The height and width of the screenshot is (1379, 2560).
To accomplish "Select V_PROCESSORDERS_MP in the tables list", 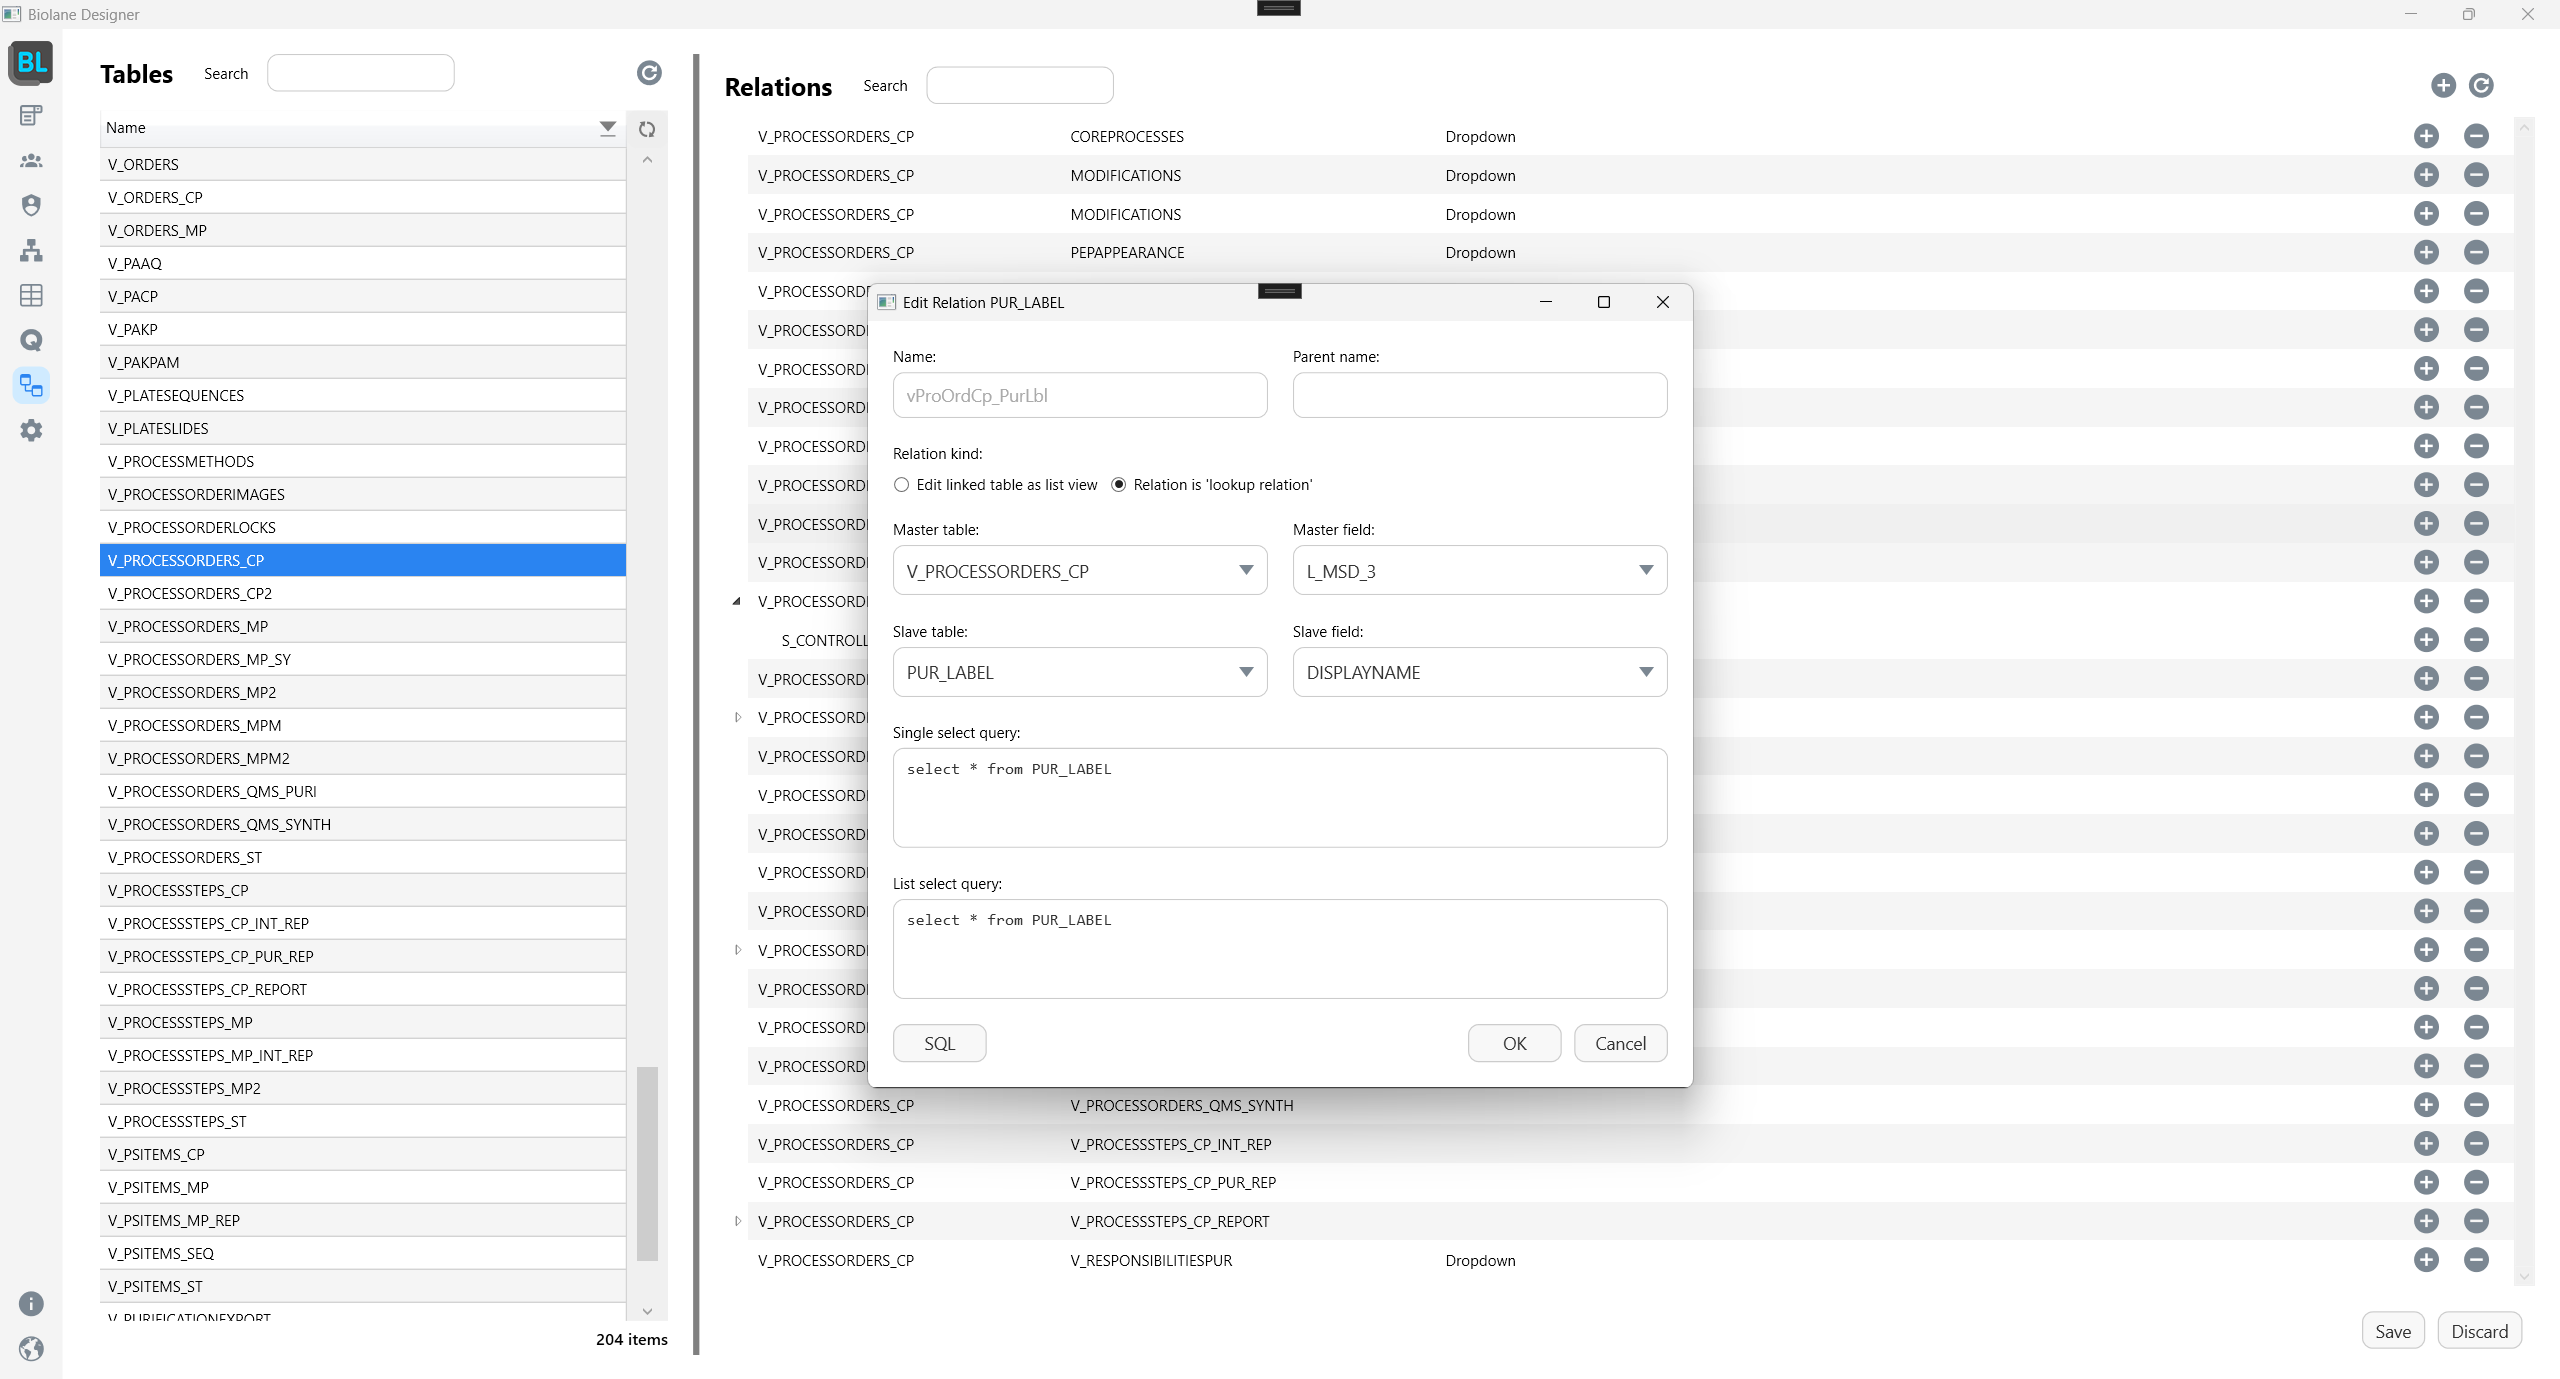I will [x=188, y=626].
